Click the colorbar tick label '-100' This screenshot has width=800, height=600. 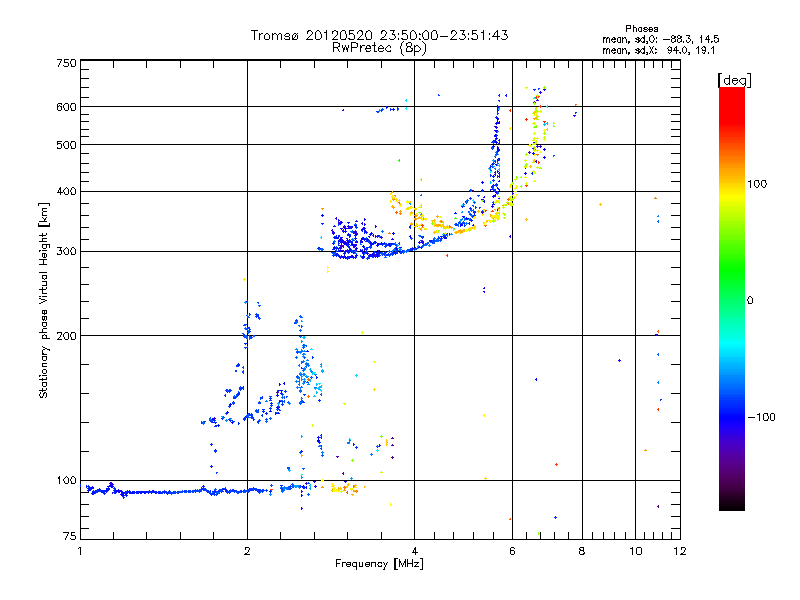tap(761, 417)
